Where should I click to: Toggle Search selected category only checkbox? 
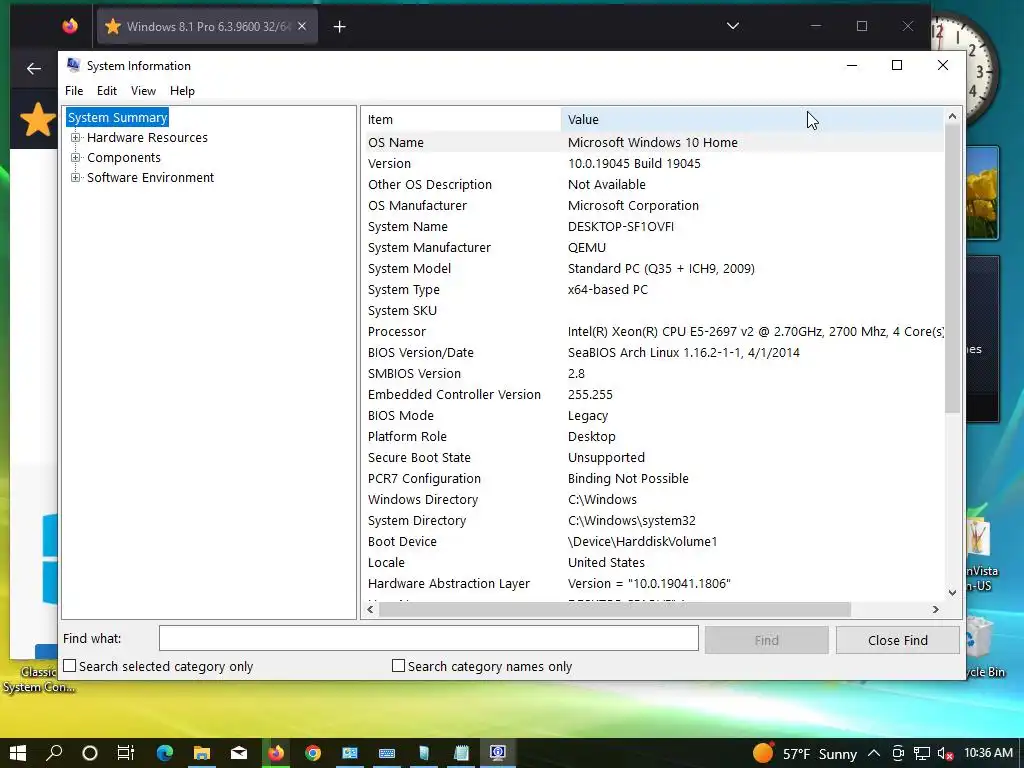click(x=70, y=665)
